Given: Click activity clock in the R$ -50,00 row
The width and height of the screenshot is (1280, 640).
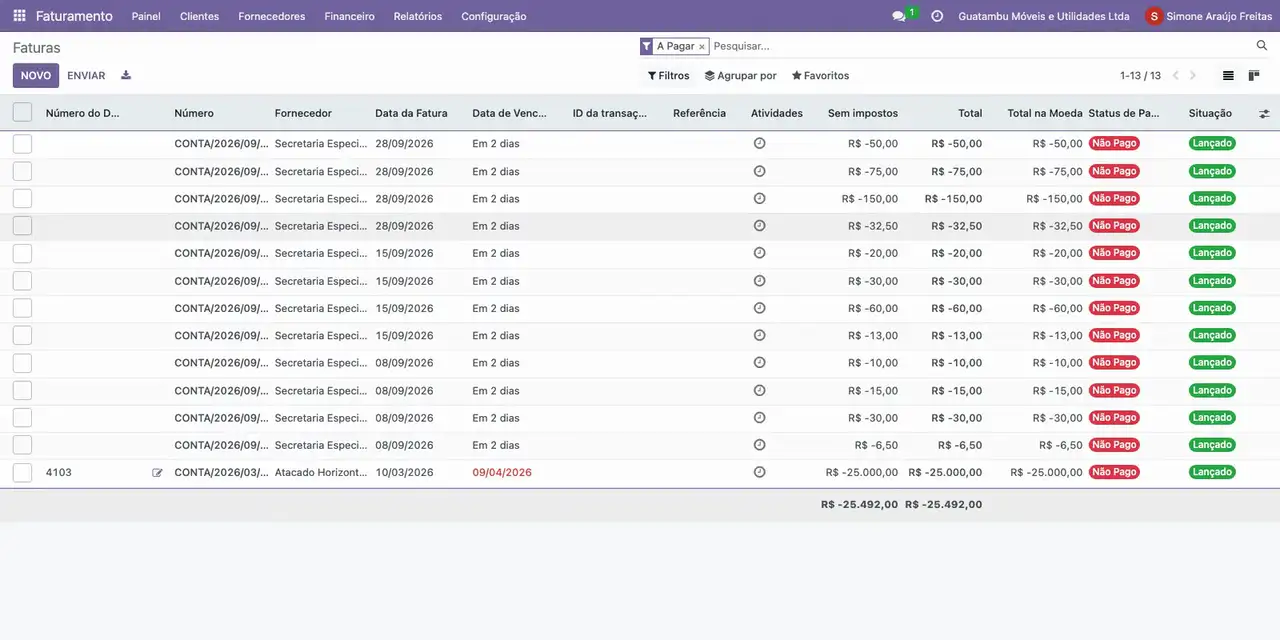Looking at the screenshot, I should point(759,143).
